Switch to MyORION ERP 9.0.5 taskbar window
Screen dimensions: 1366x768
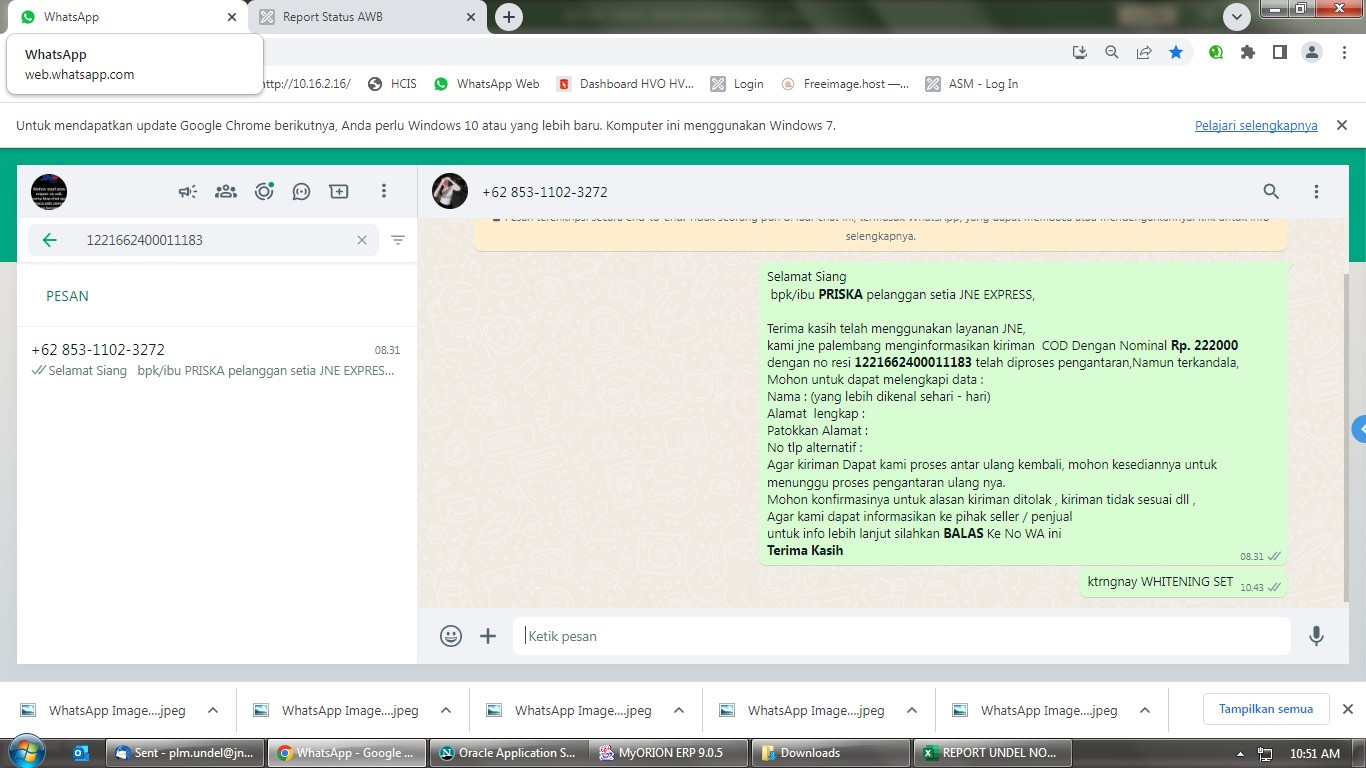pos(669,753)
